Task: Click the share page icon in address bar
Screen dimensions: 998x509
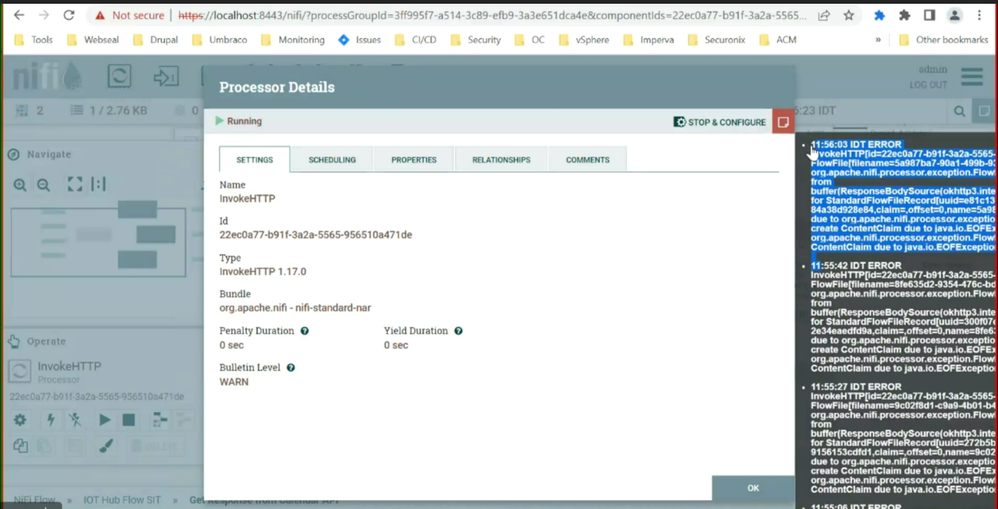Action: (x=824, y=15)
